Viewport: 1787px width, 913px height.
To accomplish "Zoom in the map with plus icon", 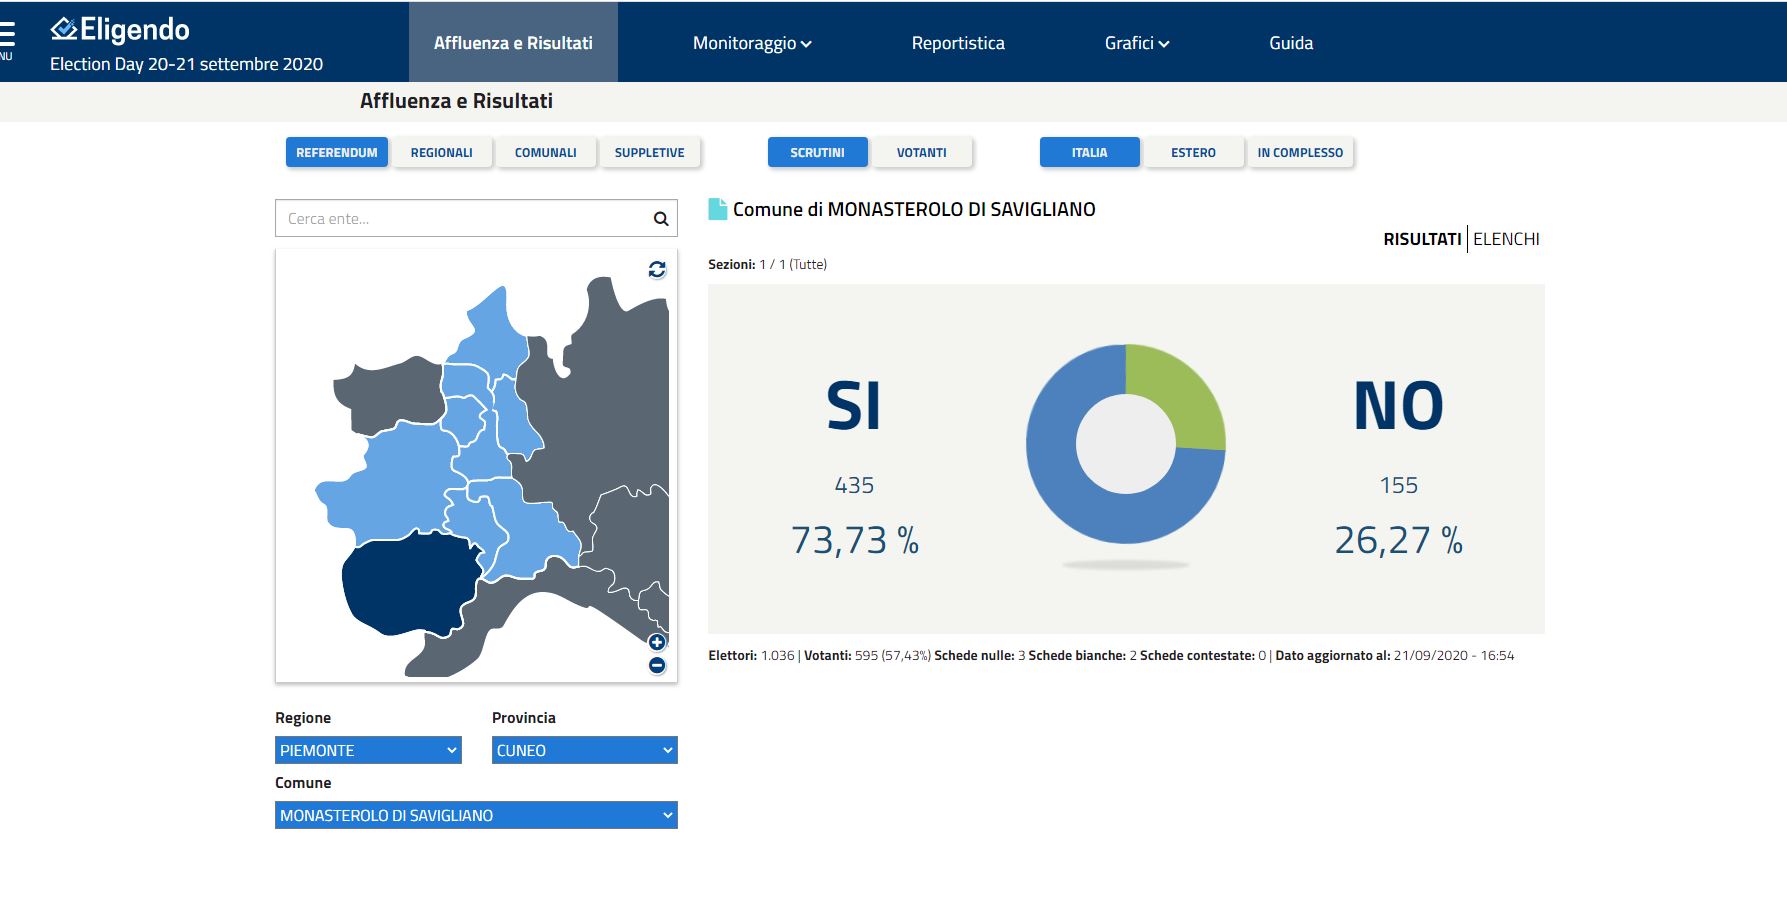I will (657, 642).
